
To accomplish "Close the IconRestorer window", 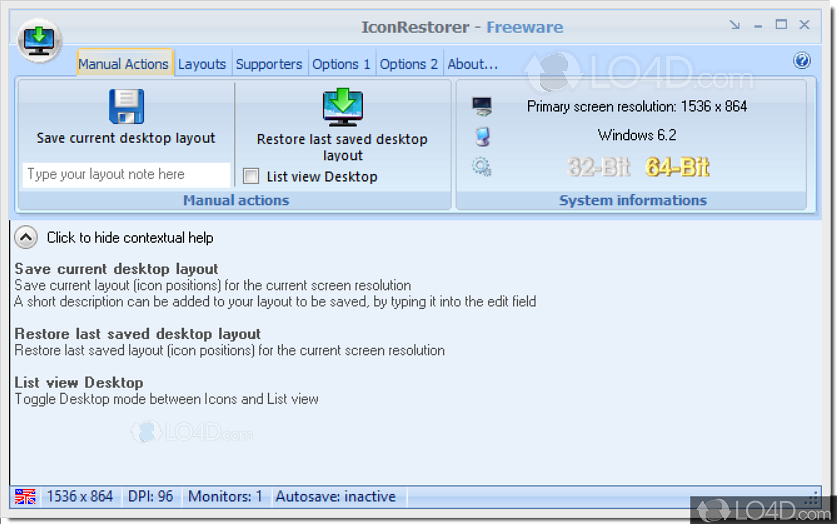I will tap(804, 25).
